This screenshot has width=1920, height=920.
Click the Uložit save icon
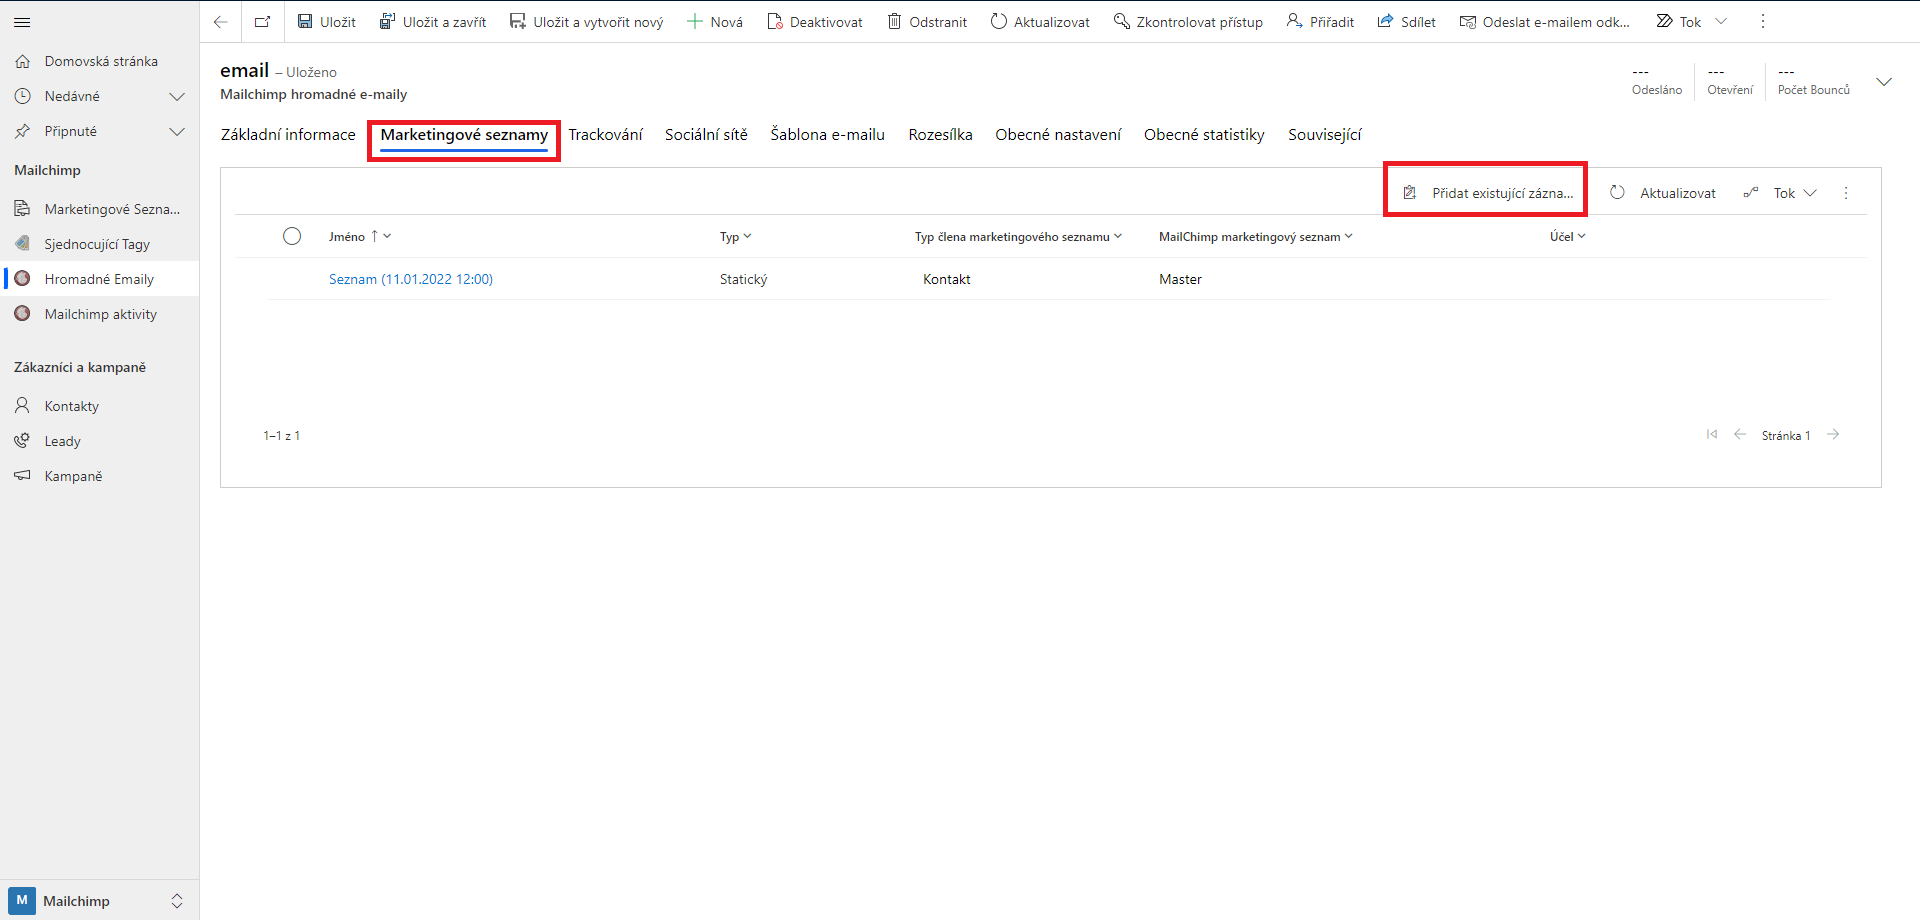click(306, 22)
